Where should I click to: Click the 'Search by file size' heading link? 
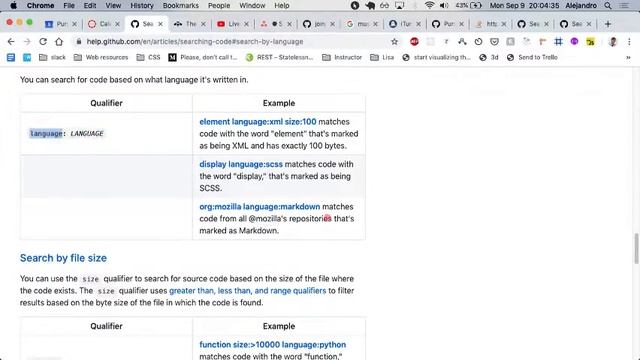(x=63, y=258)
